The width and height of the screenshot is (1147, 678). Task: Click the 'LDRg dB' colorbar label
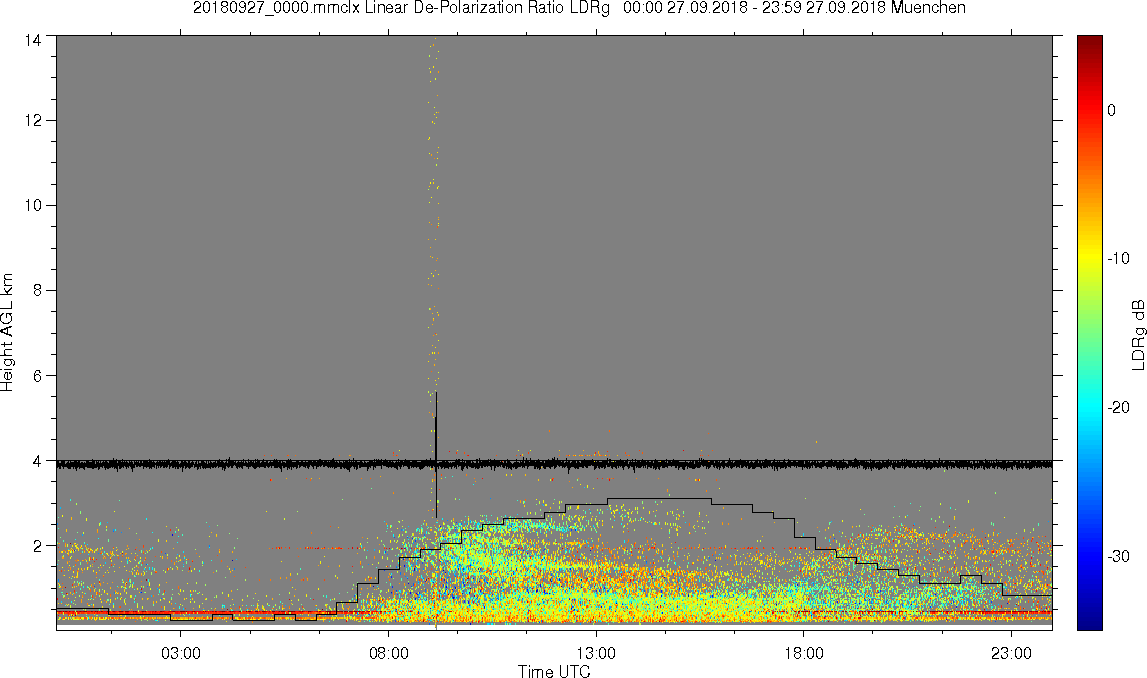tap(1138, 334)
